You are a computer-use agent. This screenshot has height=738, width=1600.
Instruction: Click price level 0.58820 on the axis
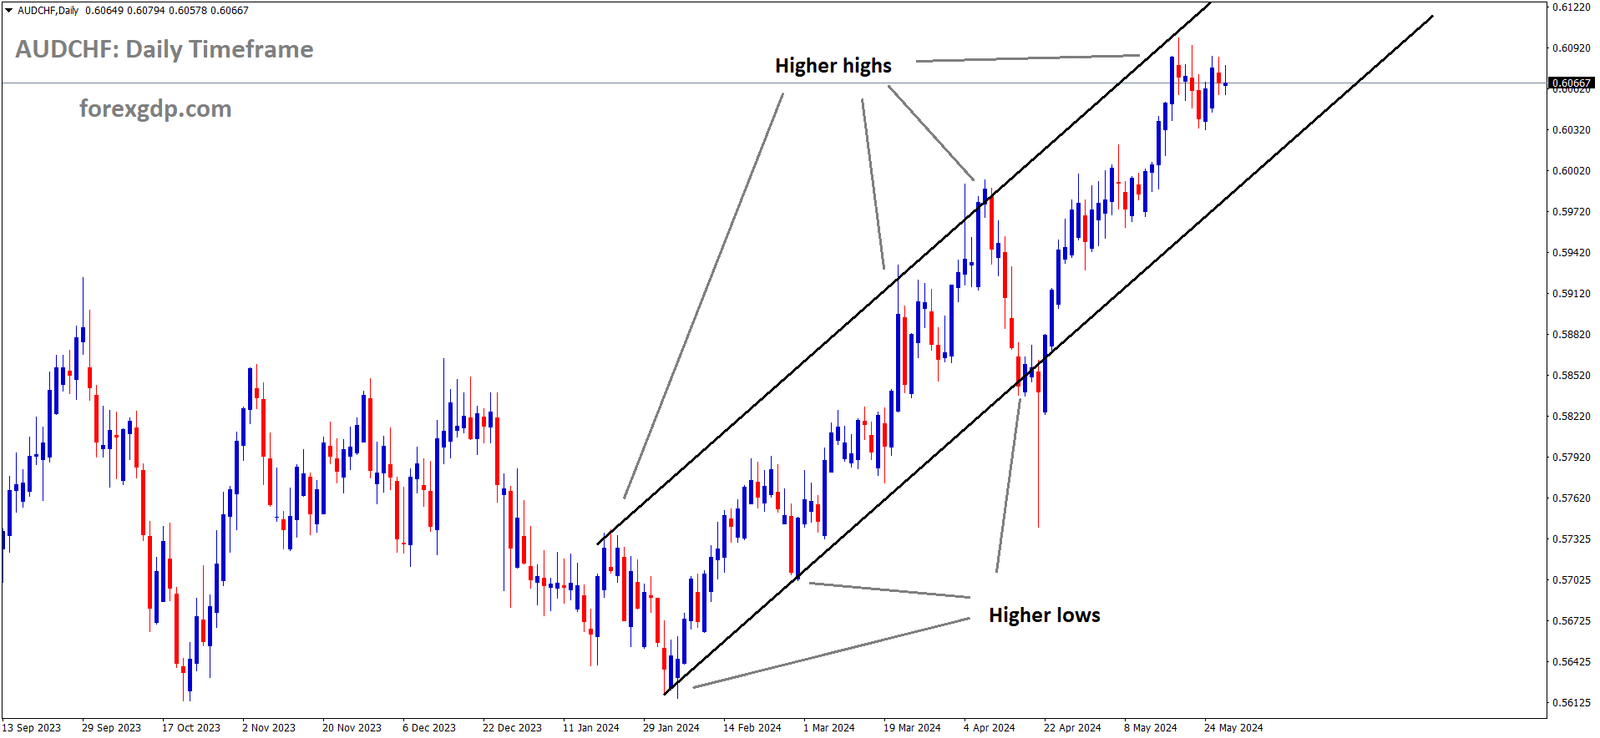(1571, 335)
